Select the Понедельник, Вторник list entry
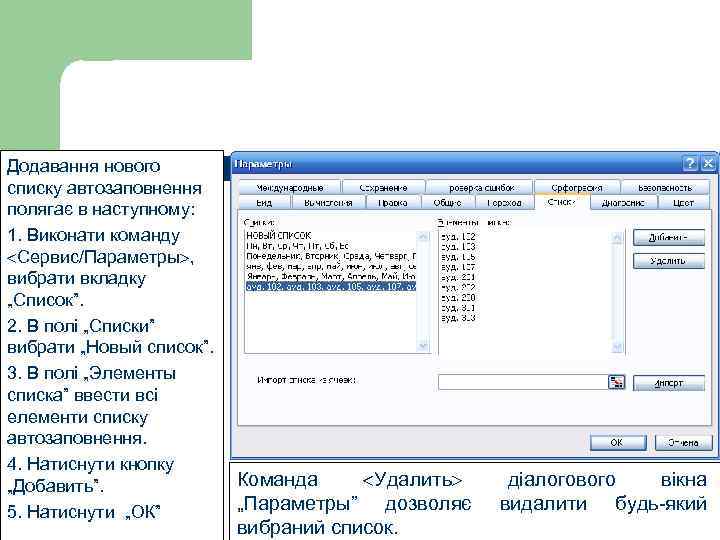This screenshot has height=540, width=720. coord(330,256)
